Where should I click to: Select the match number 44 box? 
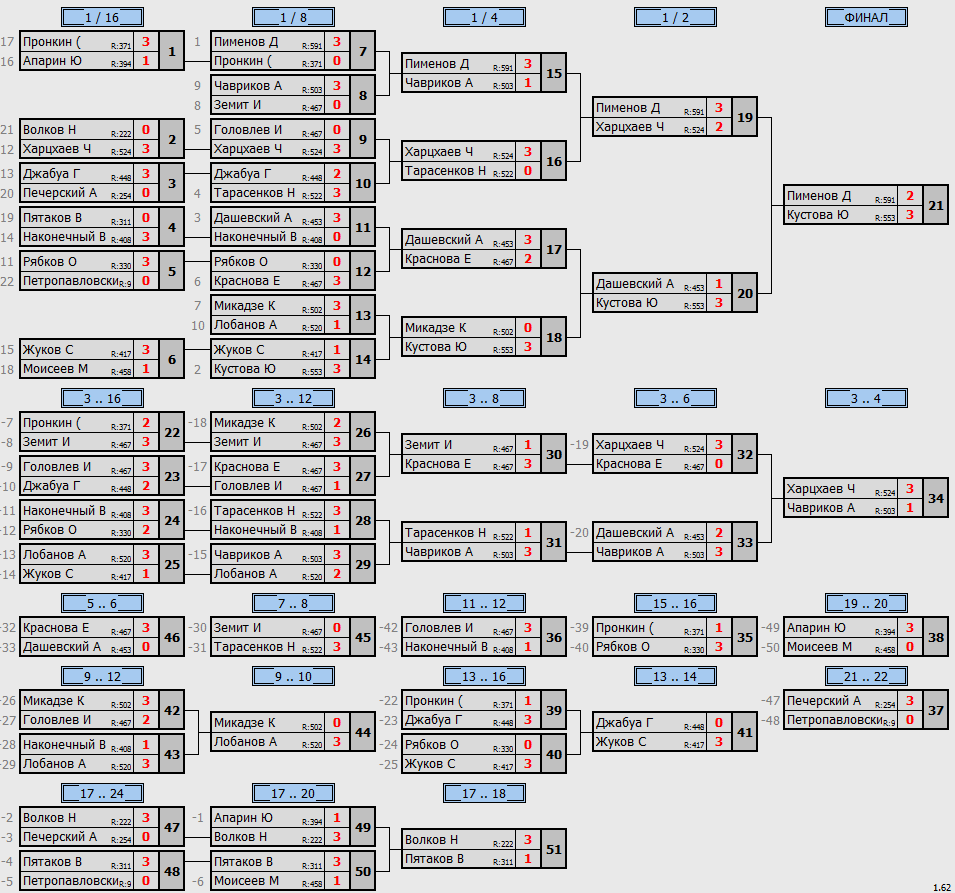tap(362, 732)
